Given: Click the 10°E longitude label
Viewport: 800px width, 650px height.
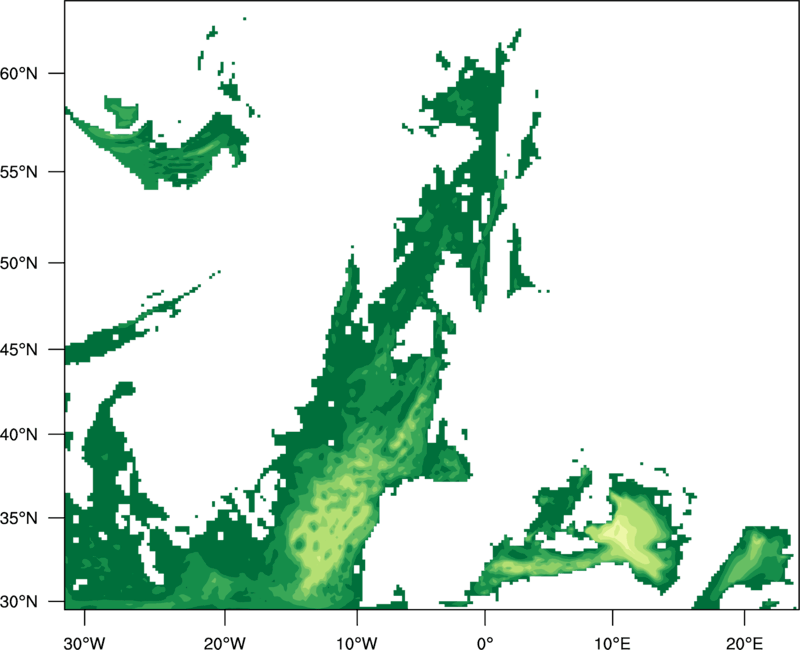Looking at the screenshot, I should pyautogui.click(x=612, y=643).
